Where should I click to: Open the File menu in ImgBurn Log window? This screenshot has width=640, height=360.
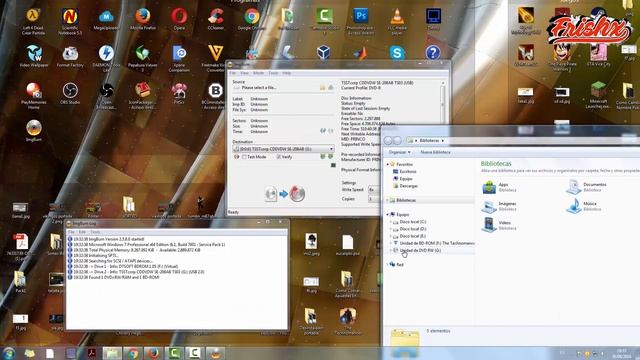(71, 232)
